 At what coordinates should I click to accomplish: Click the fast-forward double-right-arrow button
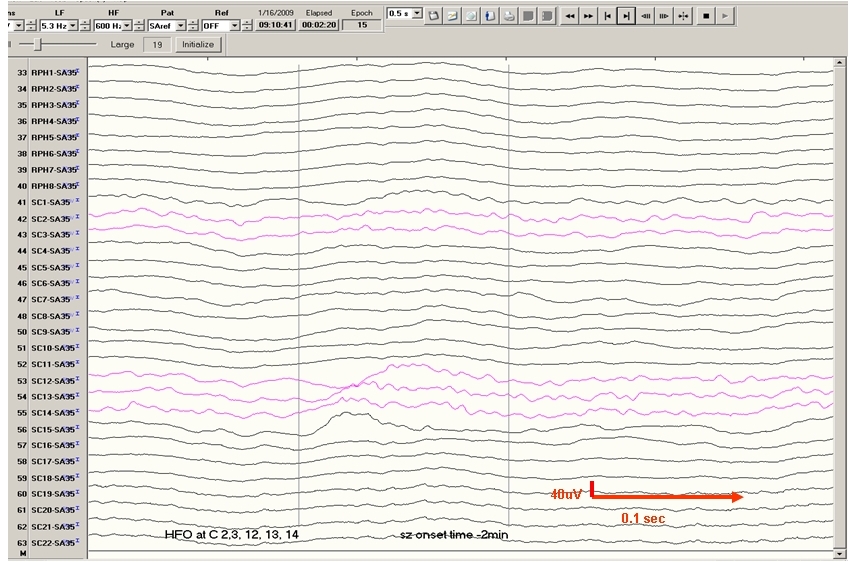click(588, 16)
